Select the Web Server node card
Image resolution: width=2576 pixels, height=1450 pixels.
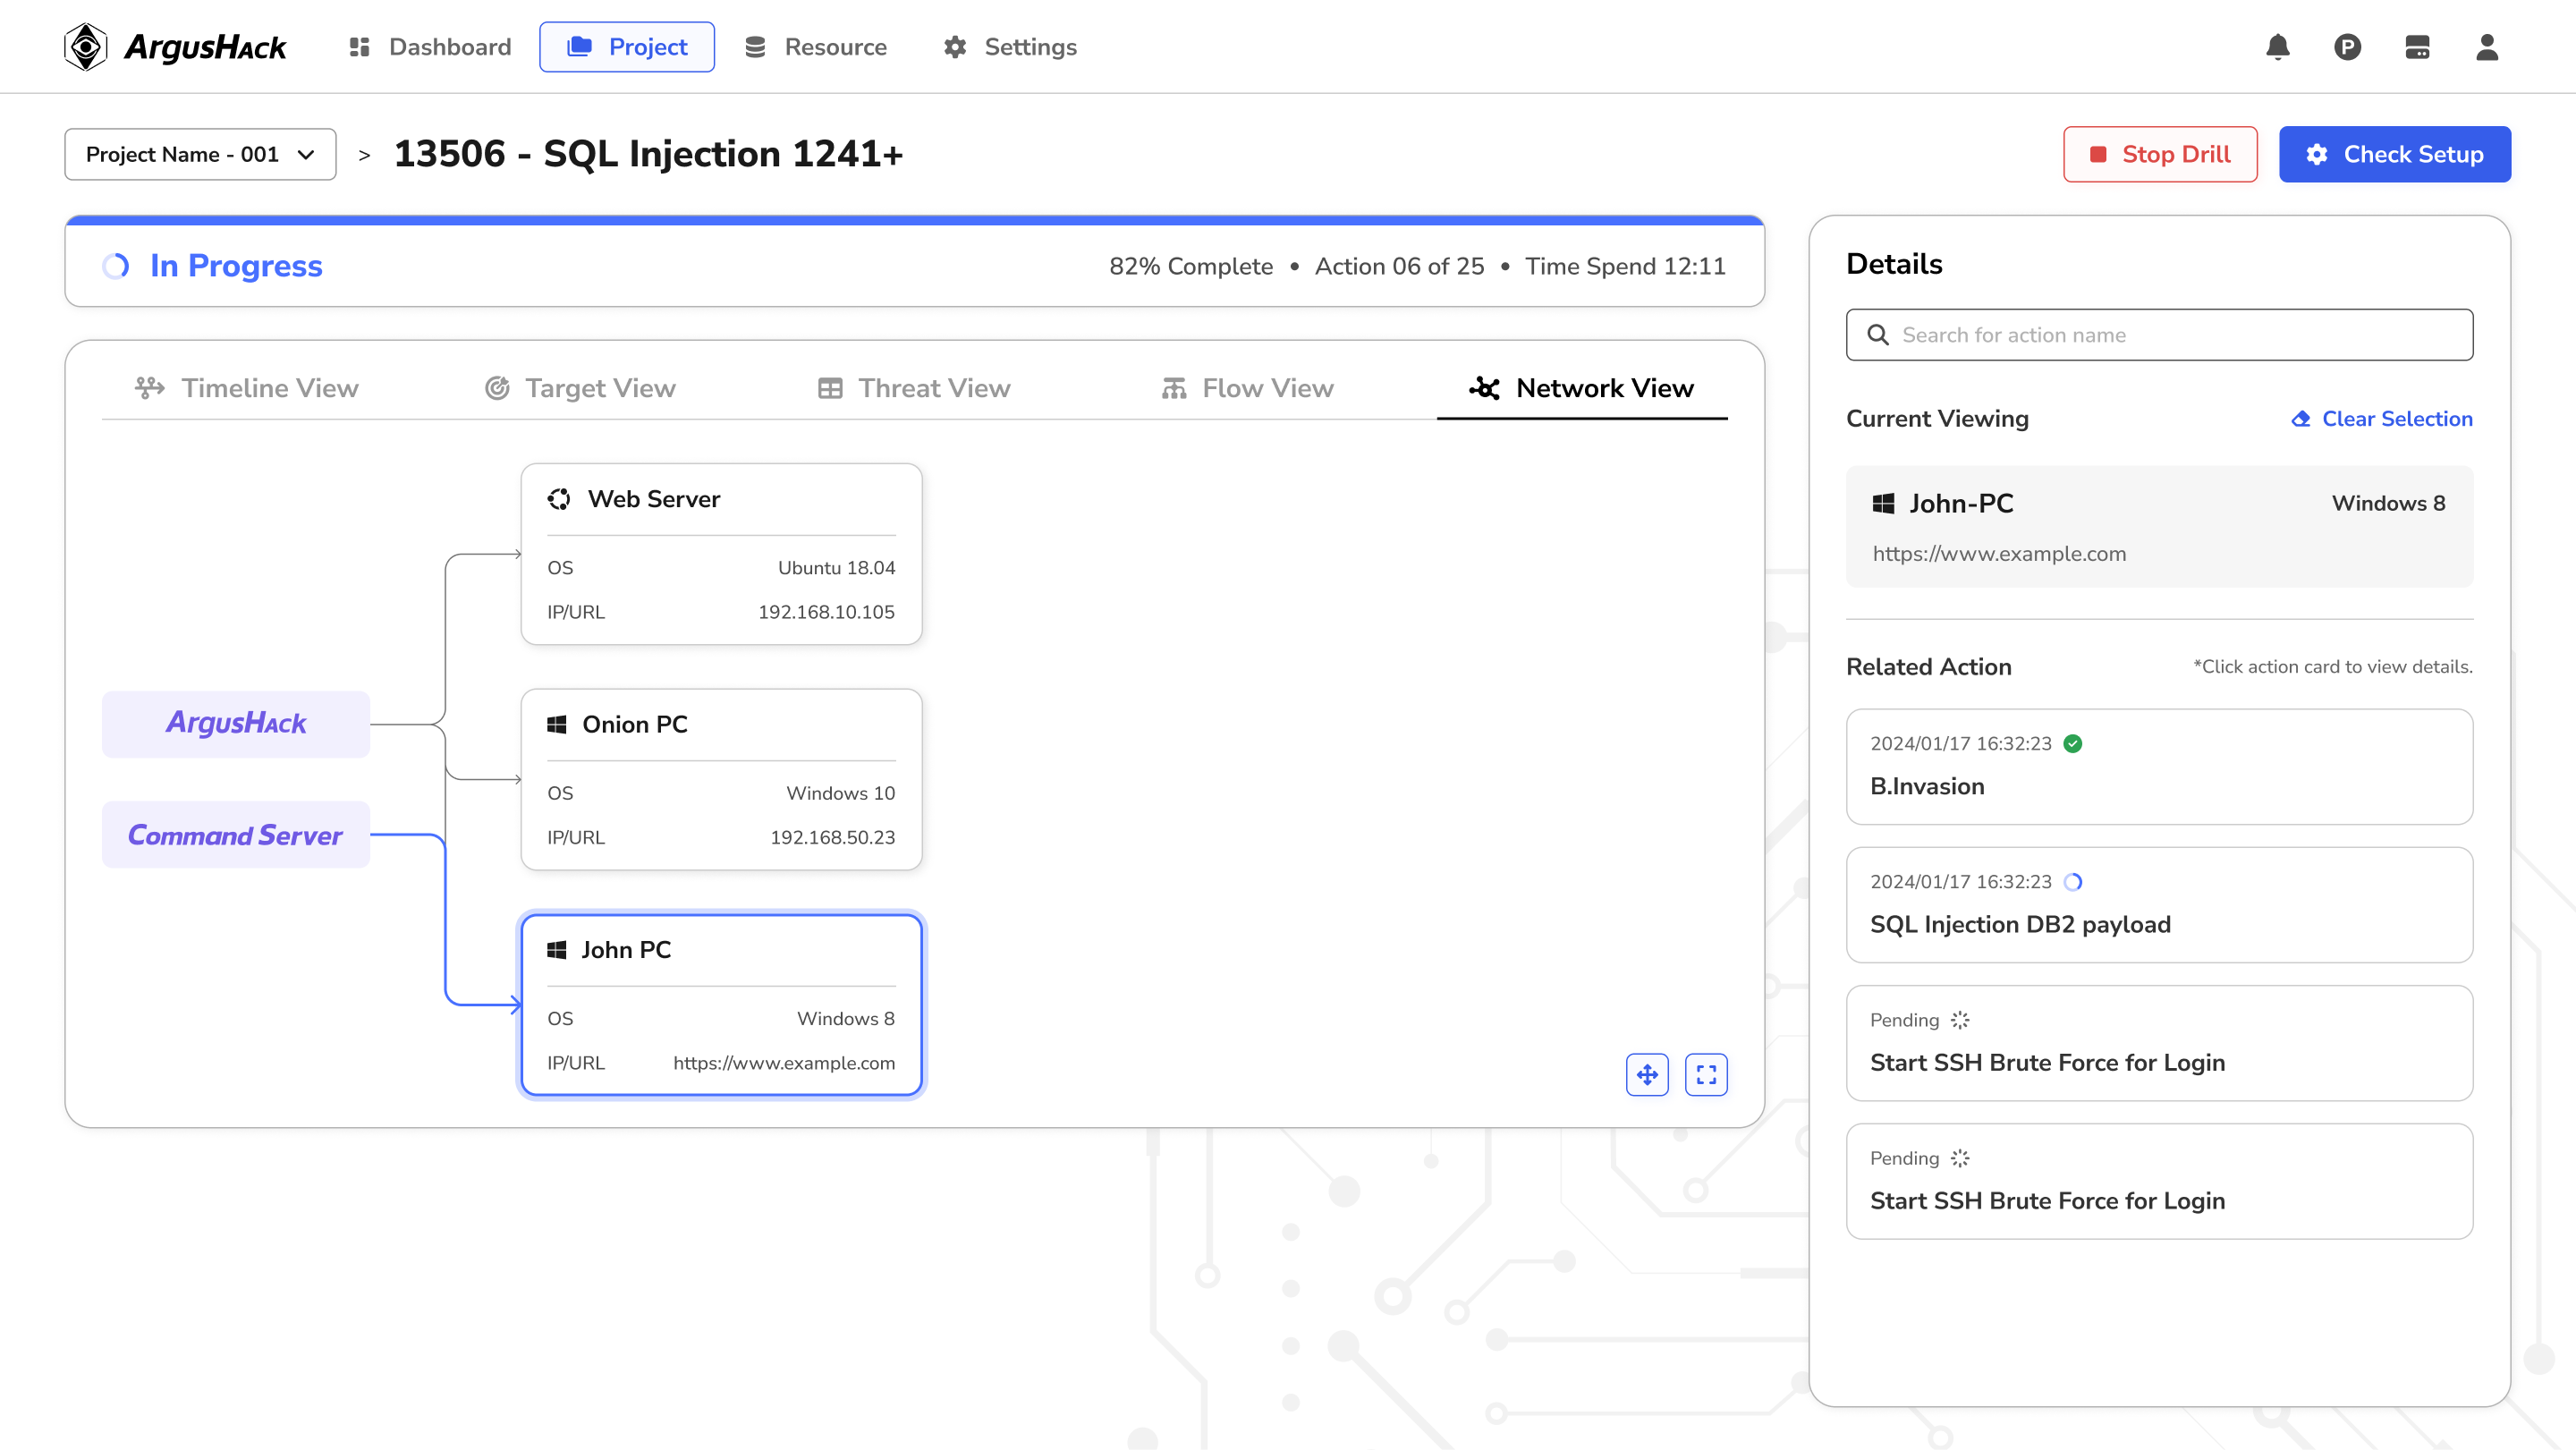pos(721,554)
